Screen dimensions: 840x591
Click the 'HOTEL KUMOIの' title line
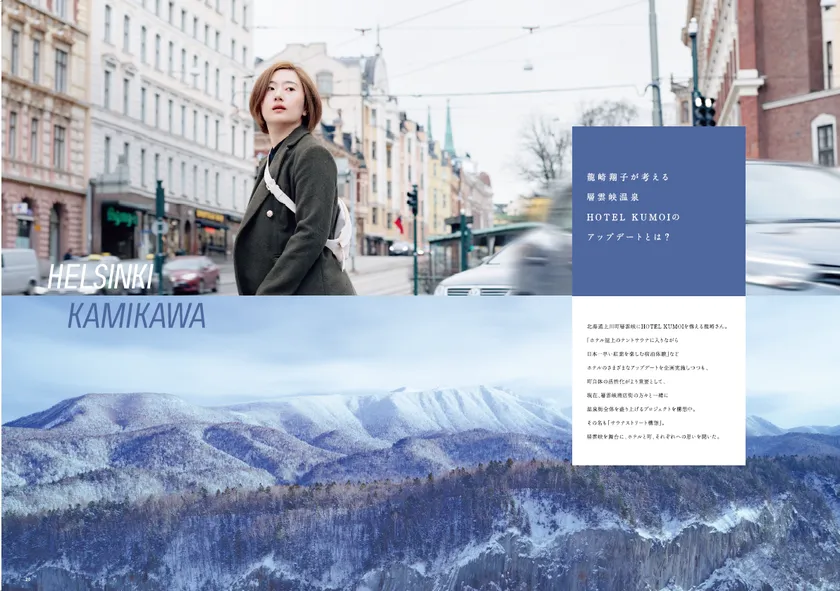pos(633,217)
